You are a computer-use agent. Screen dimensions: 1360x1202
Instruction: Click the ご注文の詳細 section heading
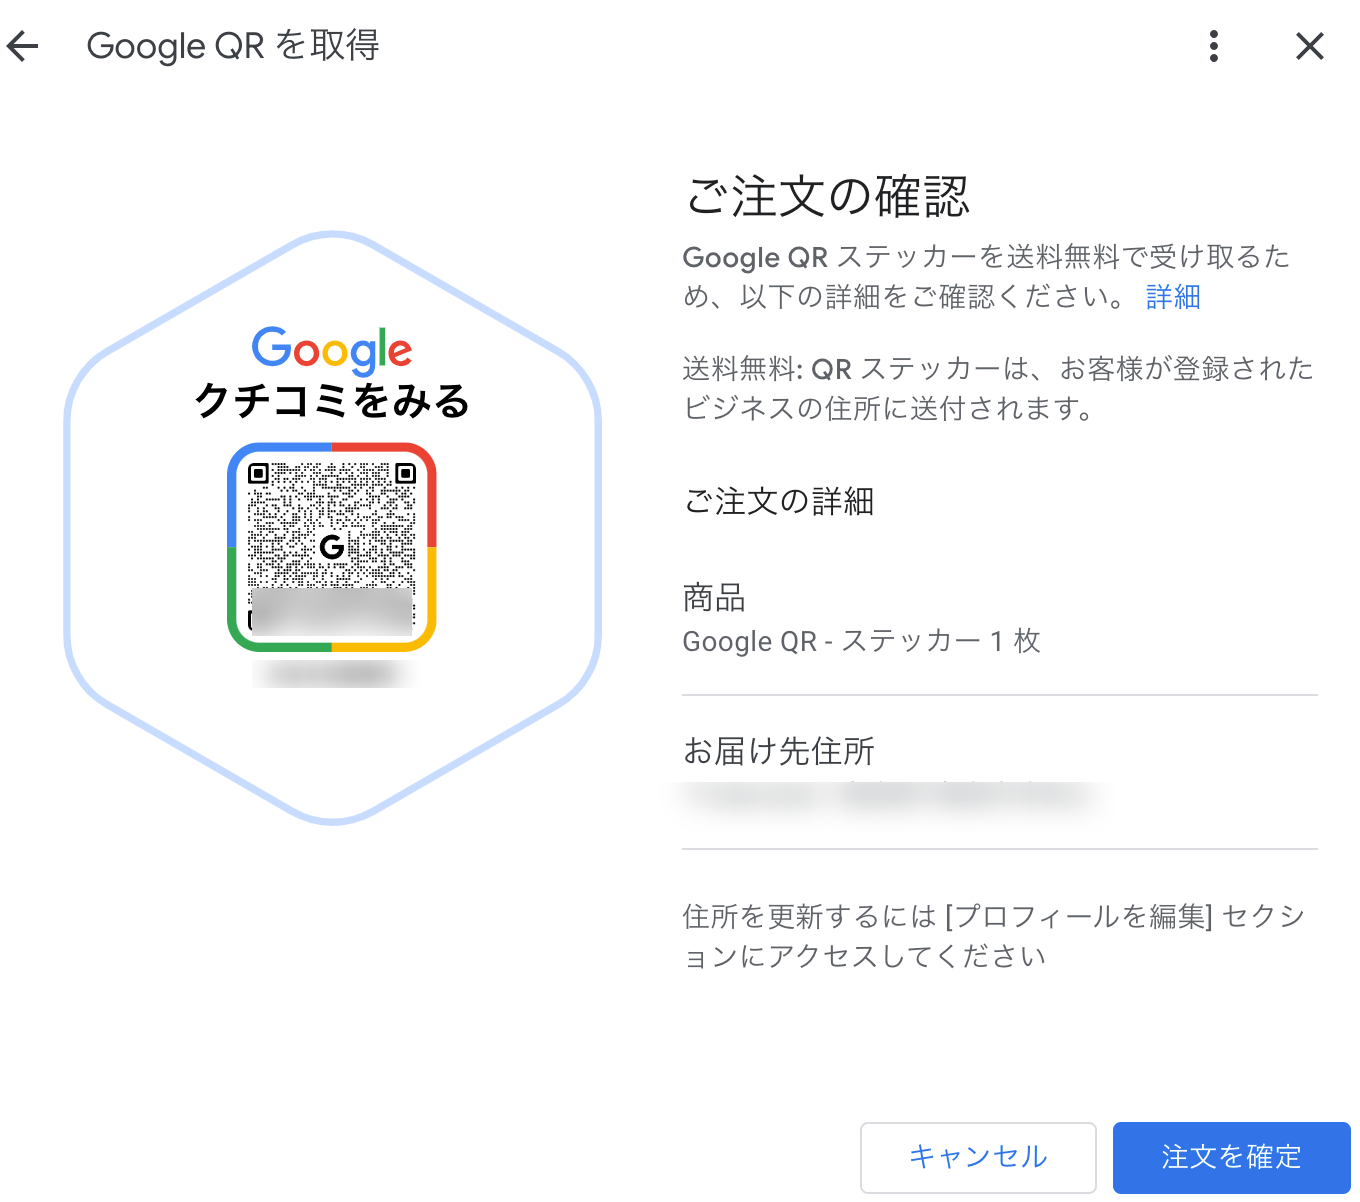(x=778, y=501)
